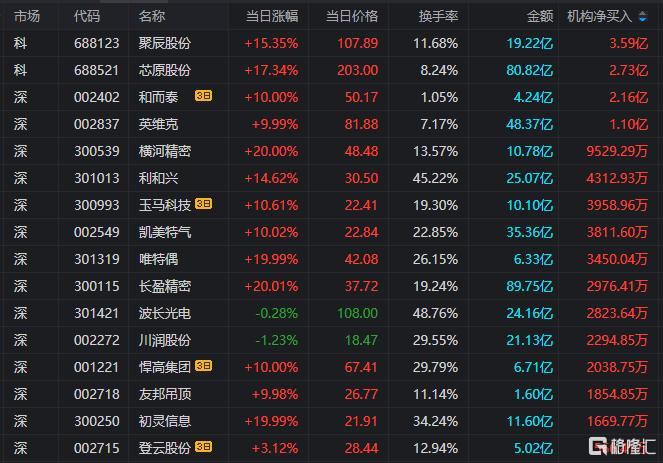Click the 3日 badge beside 玉马科技
Viewport: 663px width, 463px height.
(x=203, y=205)
